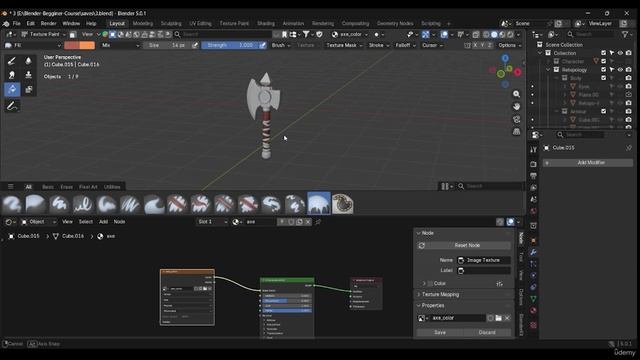Click the strength pressure pen icon
640x360 pixels.
point(262,45)
